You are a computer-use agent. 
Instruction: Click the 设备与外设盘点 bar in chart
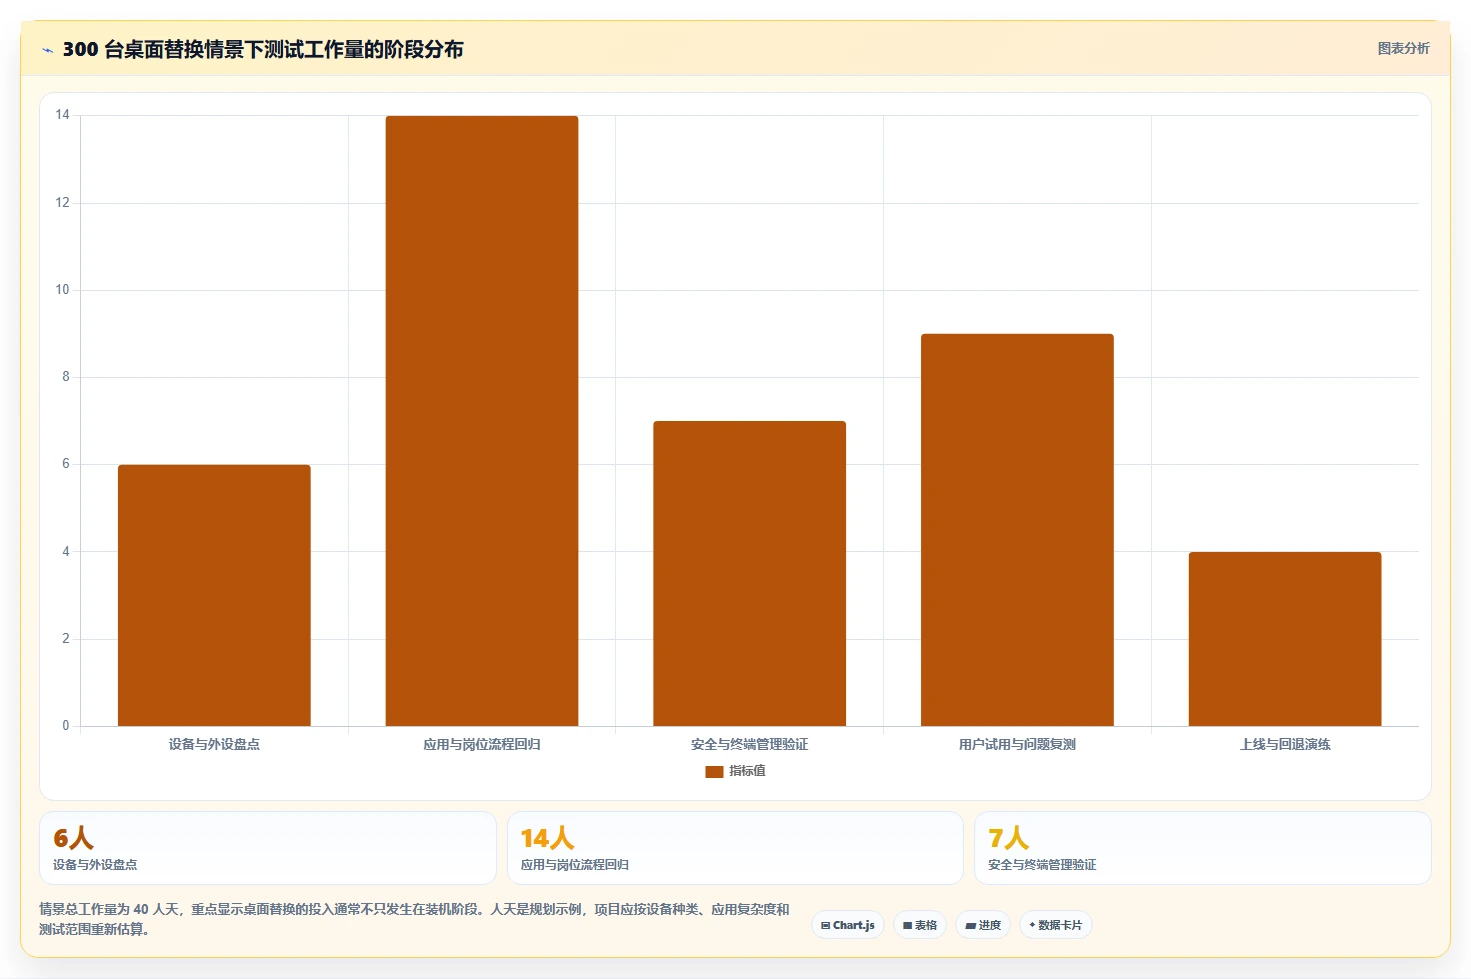(214, 595)
